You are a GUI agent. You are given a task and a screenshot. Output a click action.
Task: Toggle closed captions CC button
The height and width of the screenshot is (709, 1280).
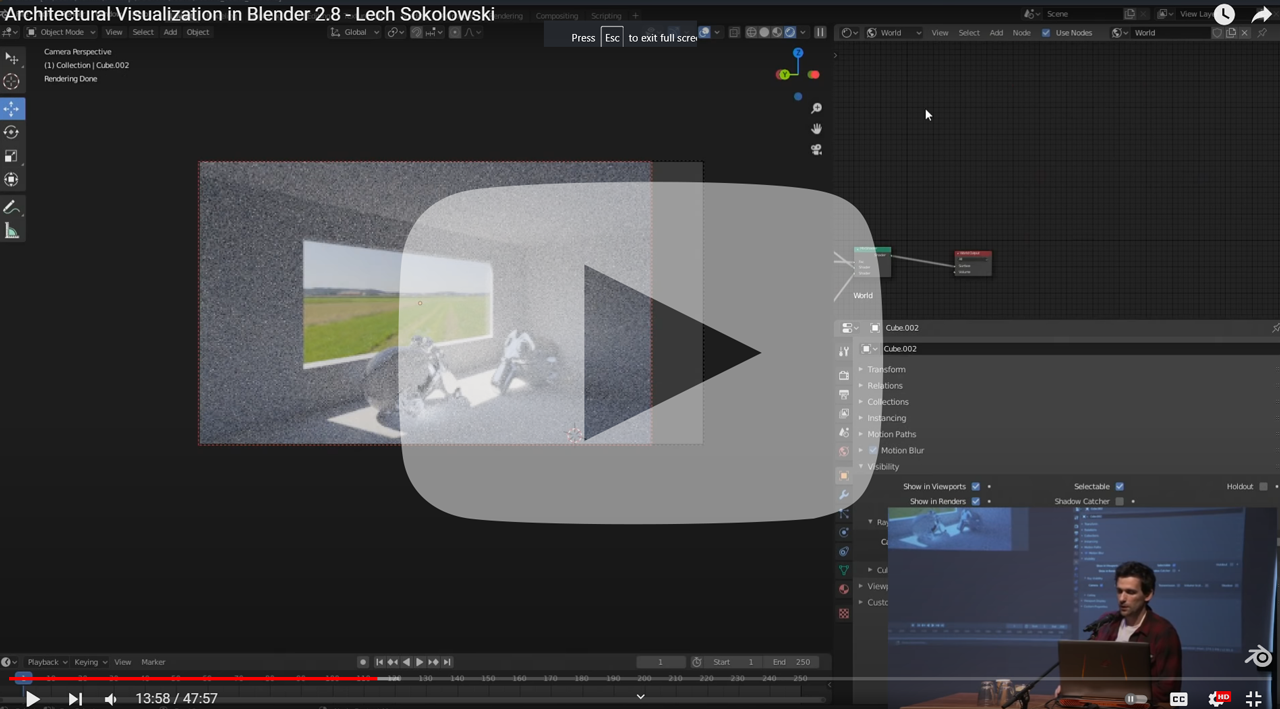point(1179,699)
